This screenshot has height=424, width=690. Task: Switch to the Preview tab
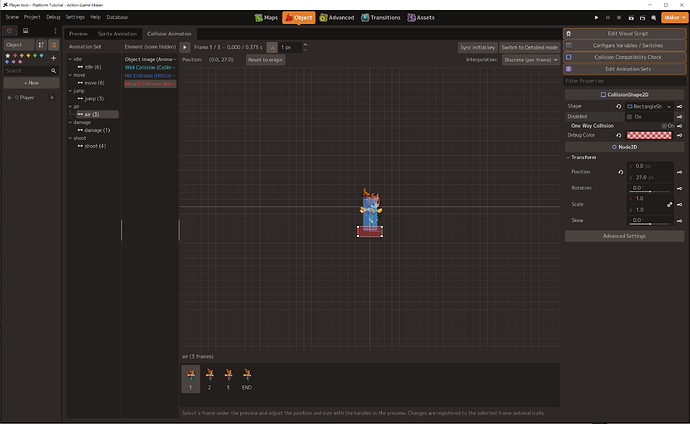(78, 34)
